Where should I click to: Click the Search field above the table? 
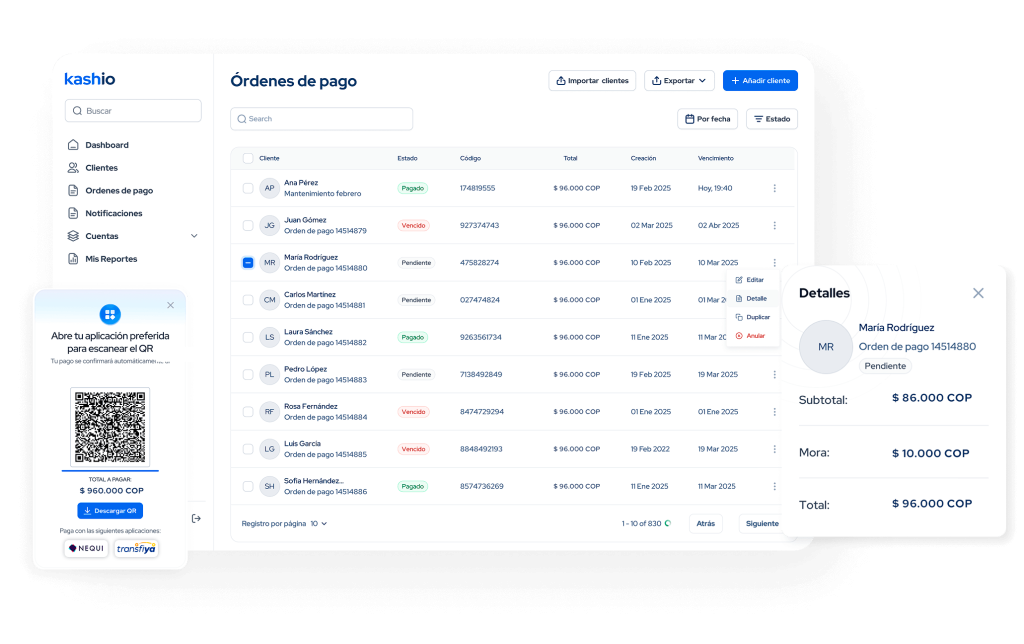click(321, 119)
